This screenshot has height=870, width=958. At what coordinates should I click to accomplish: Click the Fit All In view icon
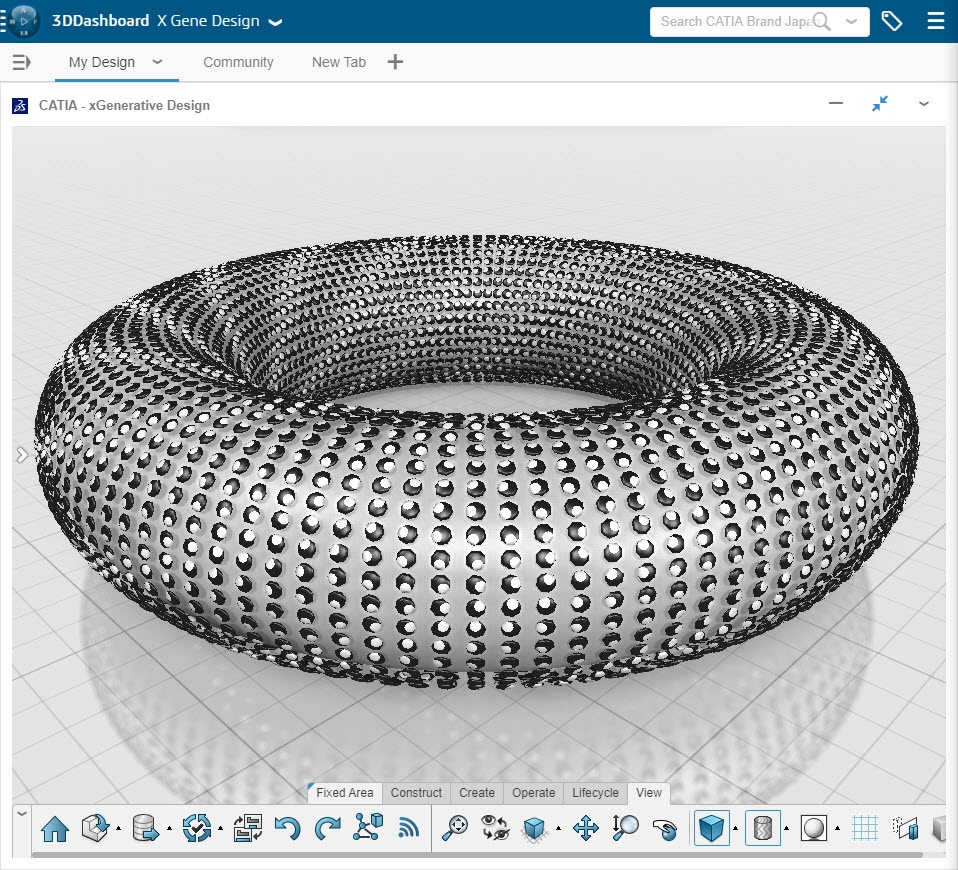pyautogui.click(x=455, y=828)
